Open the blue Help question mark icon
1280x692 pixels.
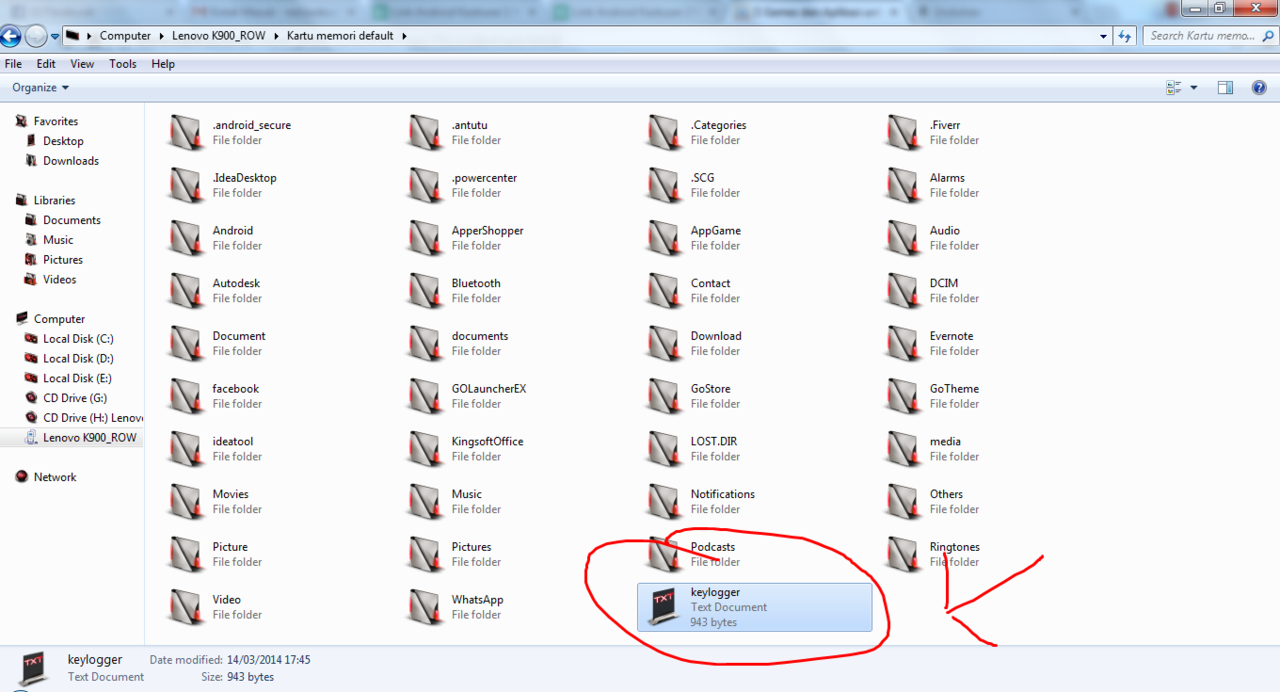coord(1259,88)
